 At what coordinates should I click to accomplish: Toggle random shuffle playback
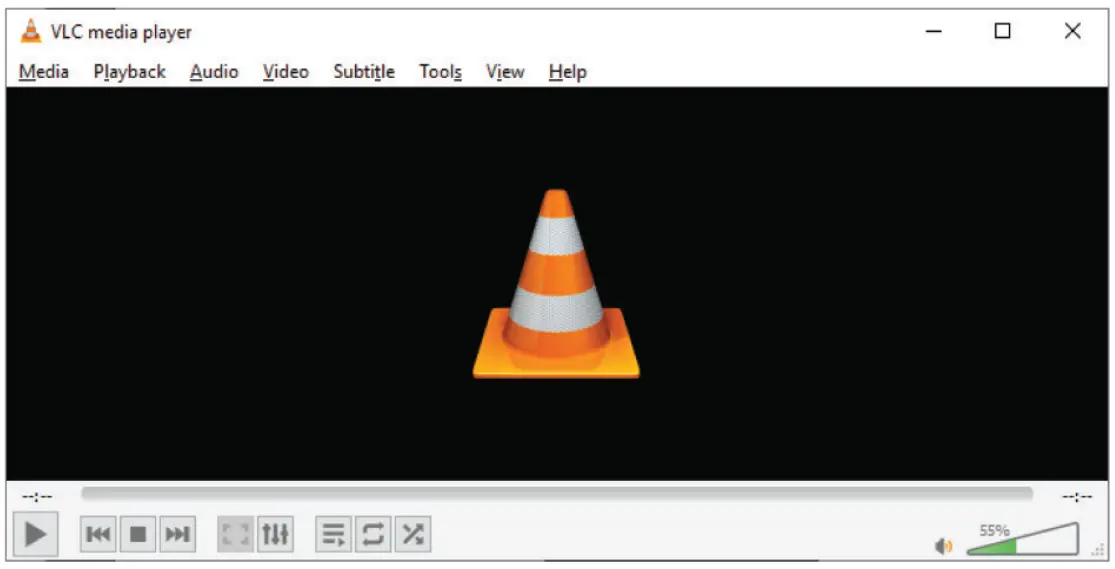(x=412, y=534)
